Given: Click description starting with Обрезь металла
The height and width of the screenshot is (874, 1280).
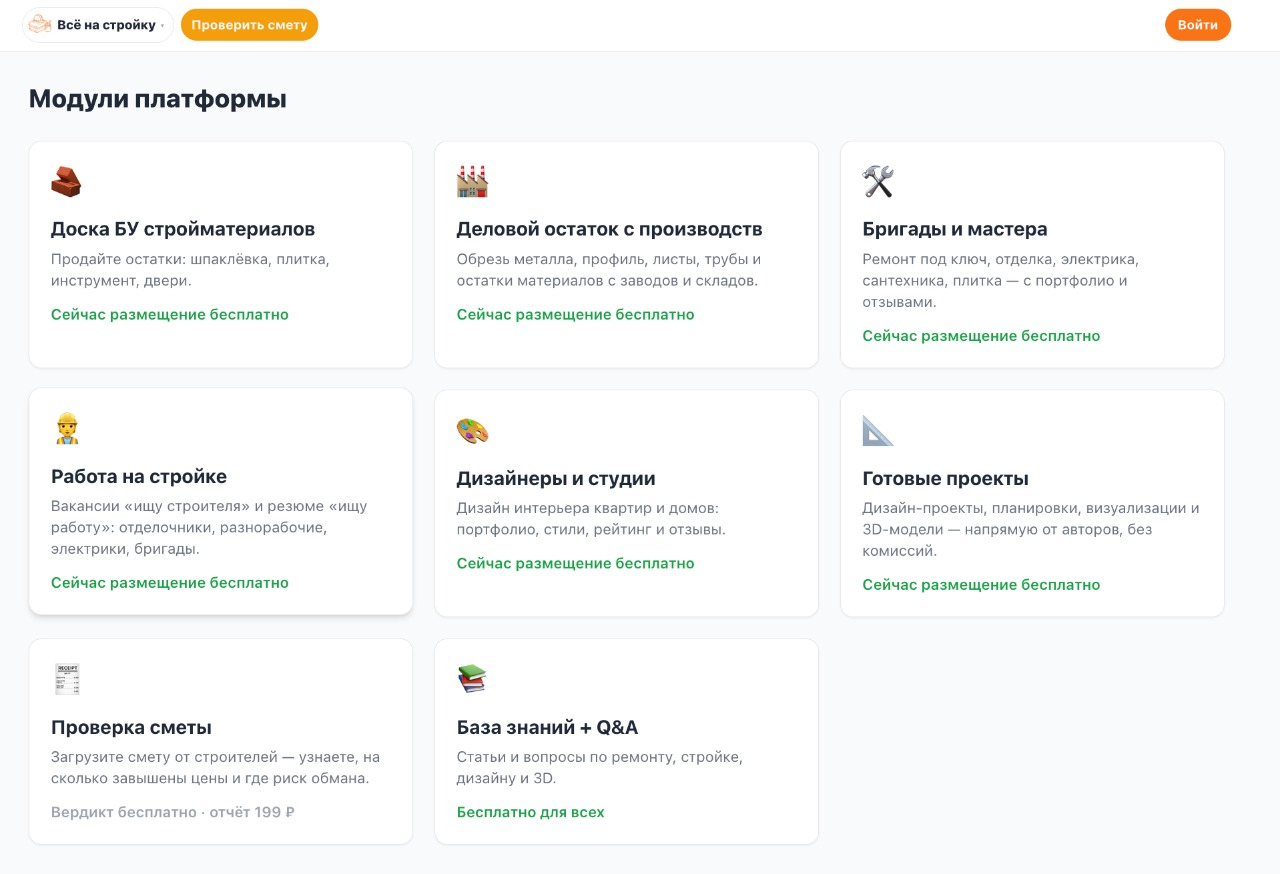Looking at the screenshot, I should (609, 270).
